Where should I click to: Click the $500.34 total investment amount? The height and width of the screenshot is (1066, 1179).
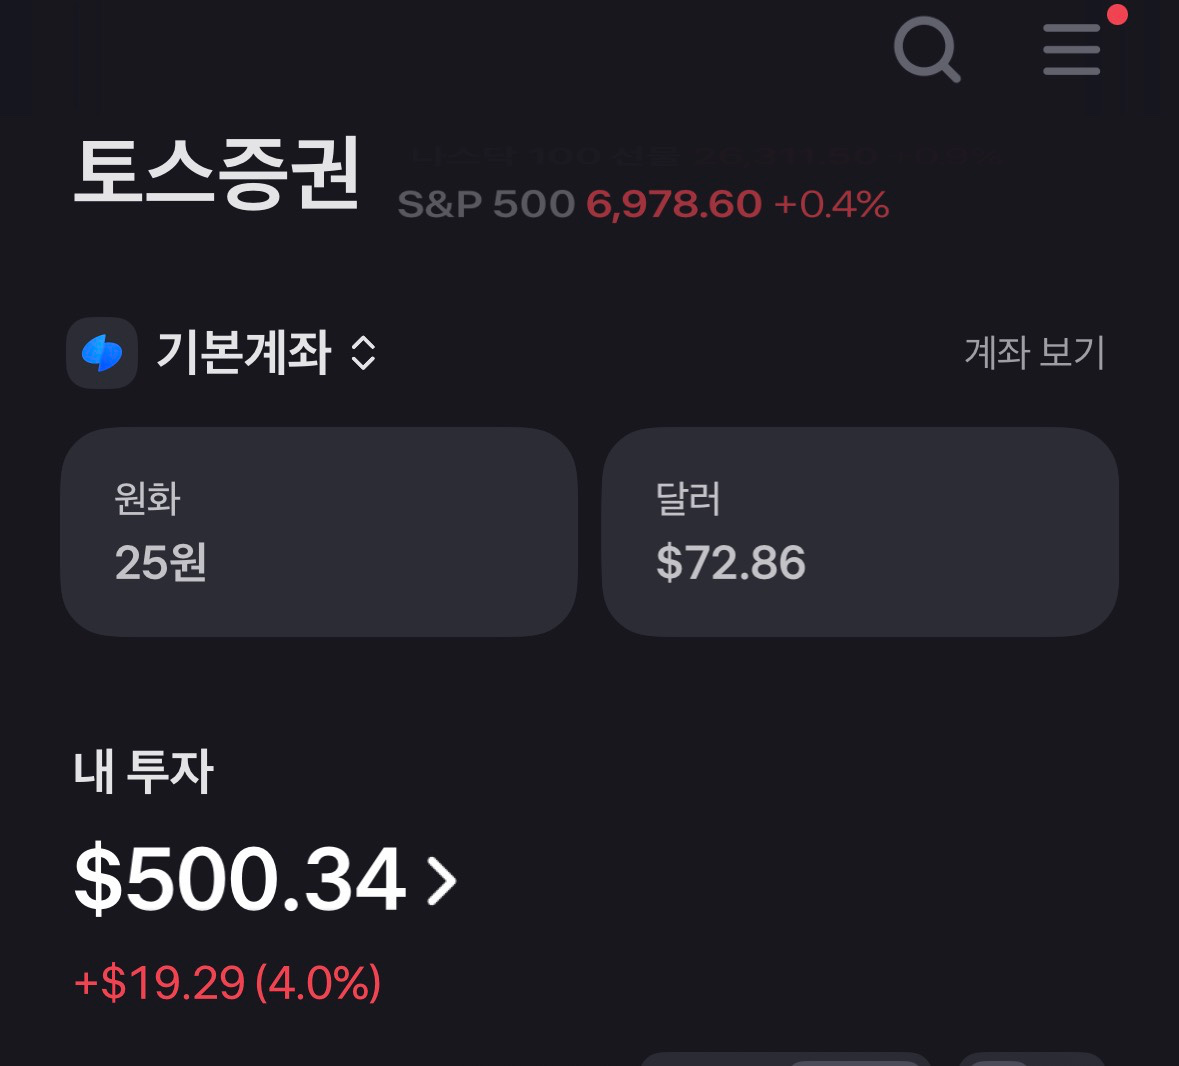tap(240, 880)
